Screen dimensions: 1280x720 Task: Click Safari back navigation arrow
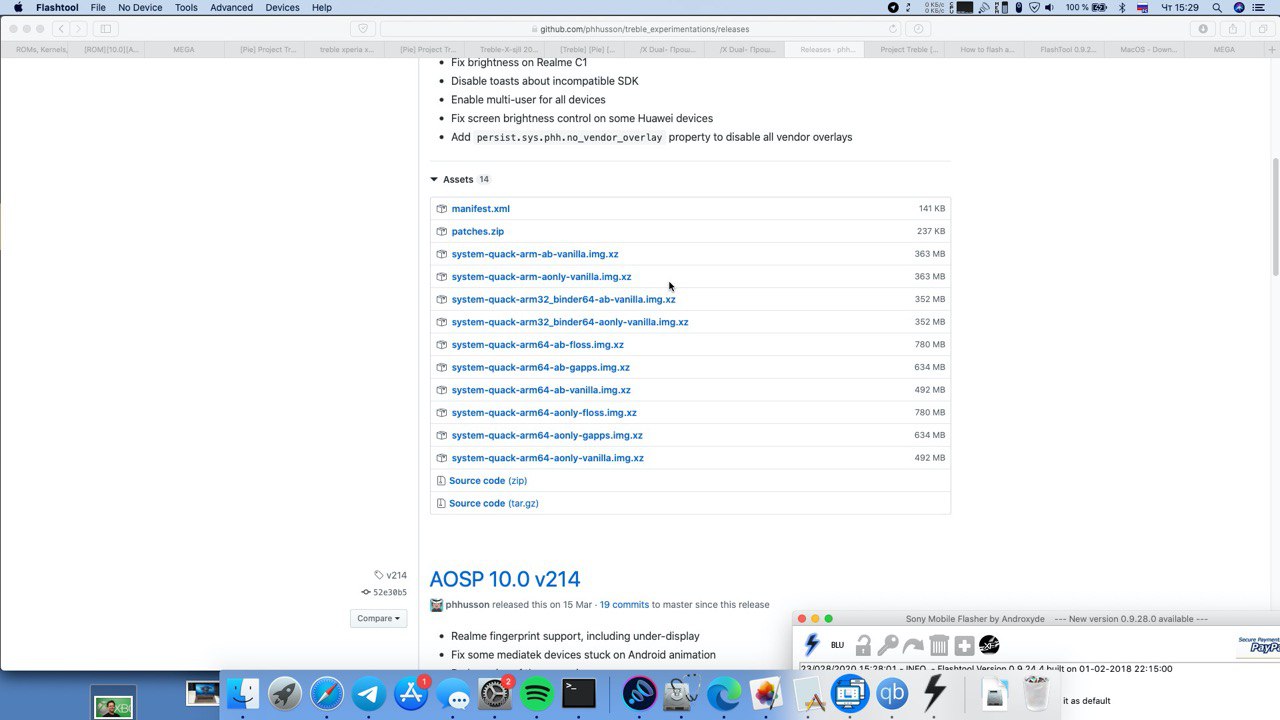[60, 29]
